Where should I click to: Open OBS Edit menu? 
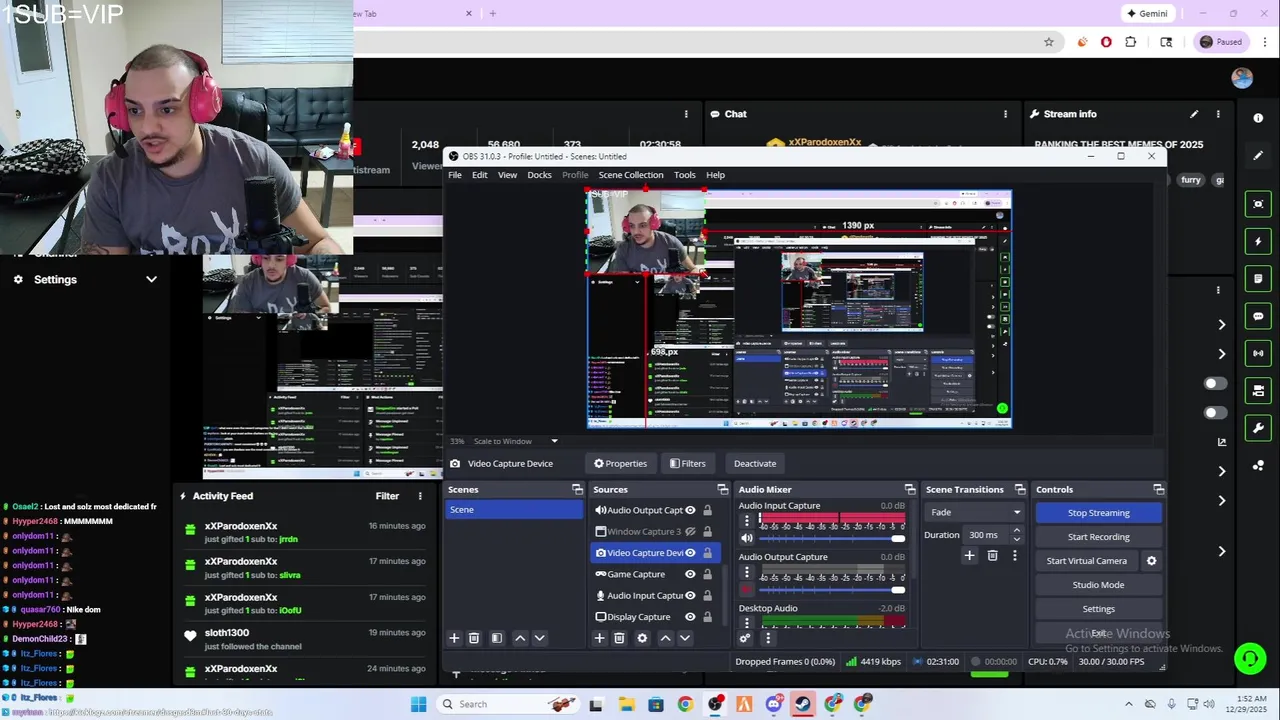tap(480, 175)
